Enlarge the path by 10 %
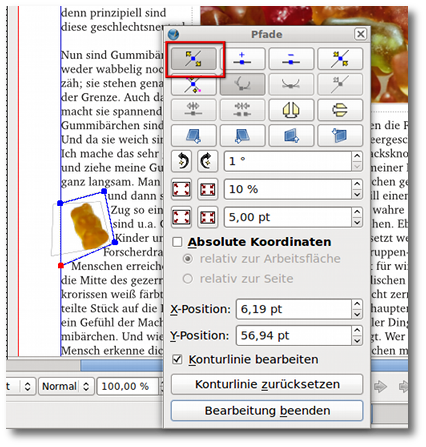Screen dimensions: 426x447 tap(181, 189)
